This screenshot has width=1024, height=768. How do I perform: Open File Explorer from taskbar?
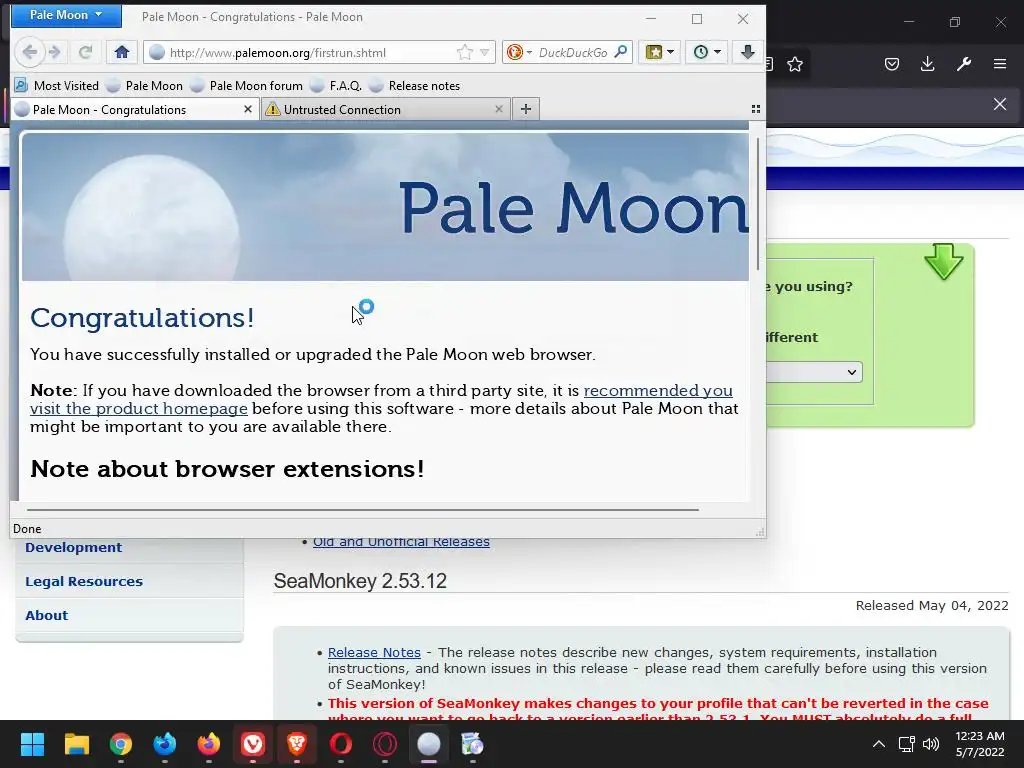pyautogui.click(x=76, y=744)
